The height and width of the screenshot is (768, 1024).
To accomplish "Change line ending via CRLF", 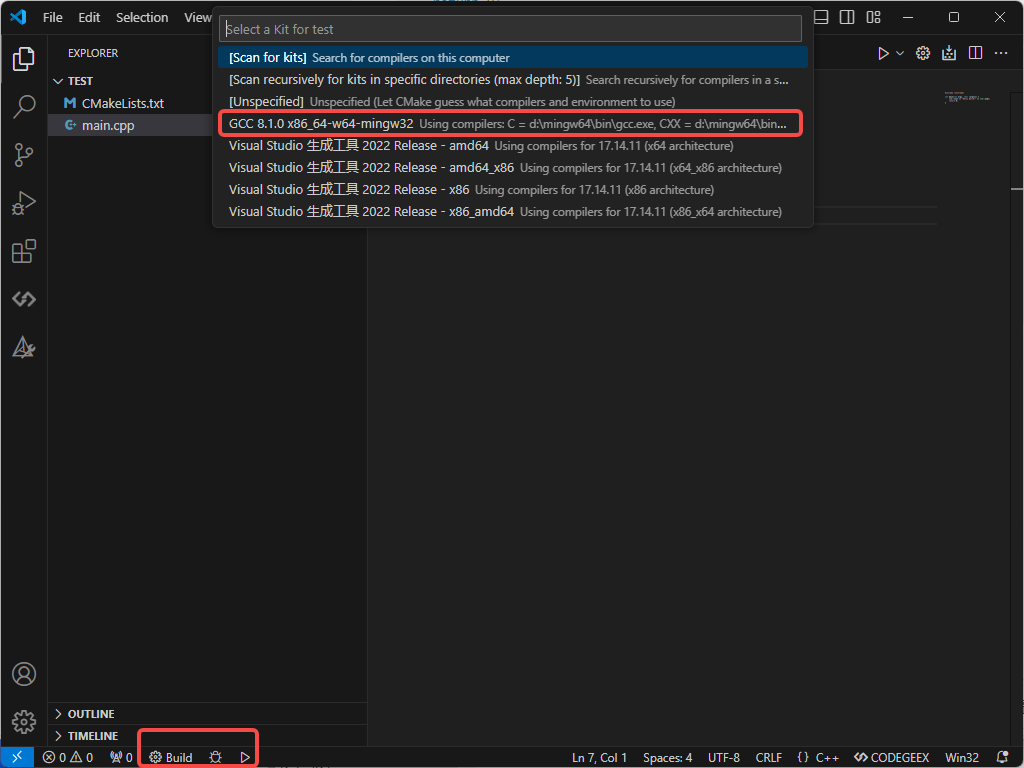I will click(769, 758).
